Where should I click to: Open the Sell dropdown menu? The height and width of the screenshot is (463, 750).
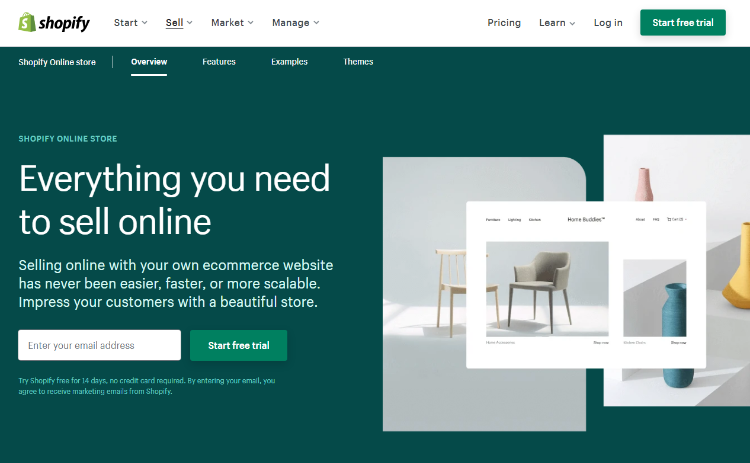point(179,22)
